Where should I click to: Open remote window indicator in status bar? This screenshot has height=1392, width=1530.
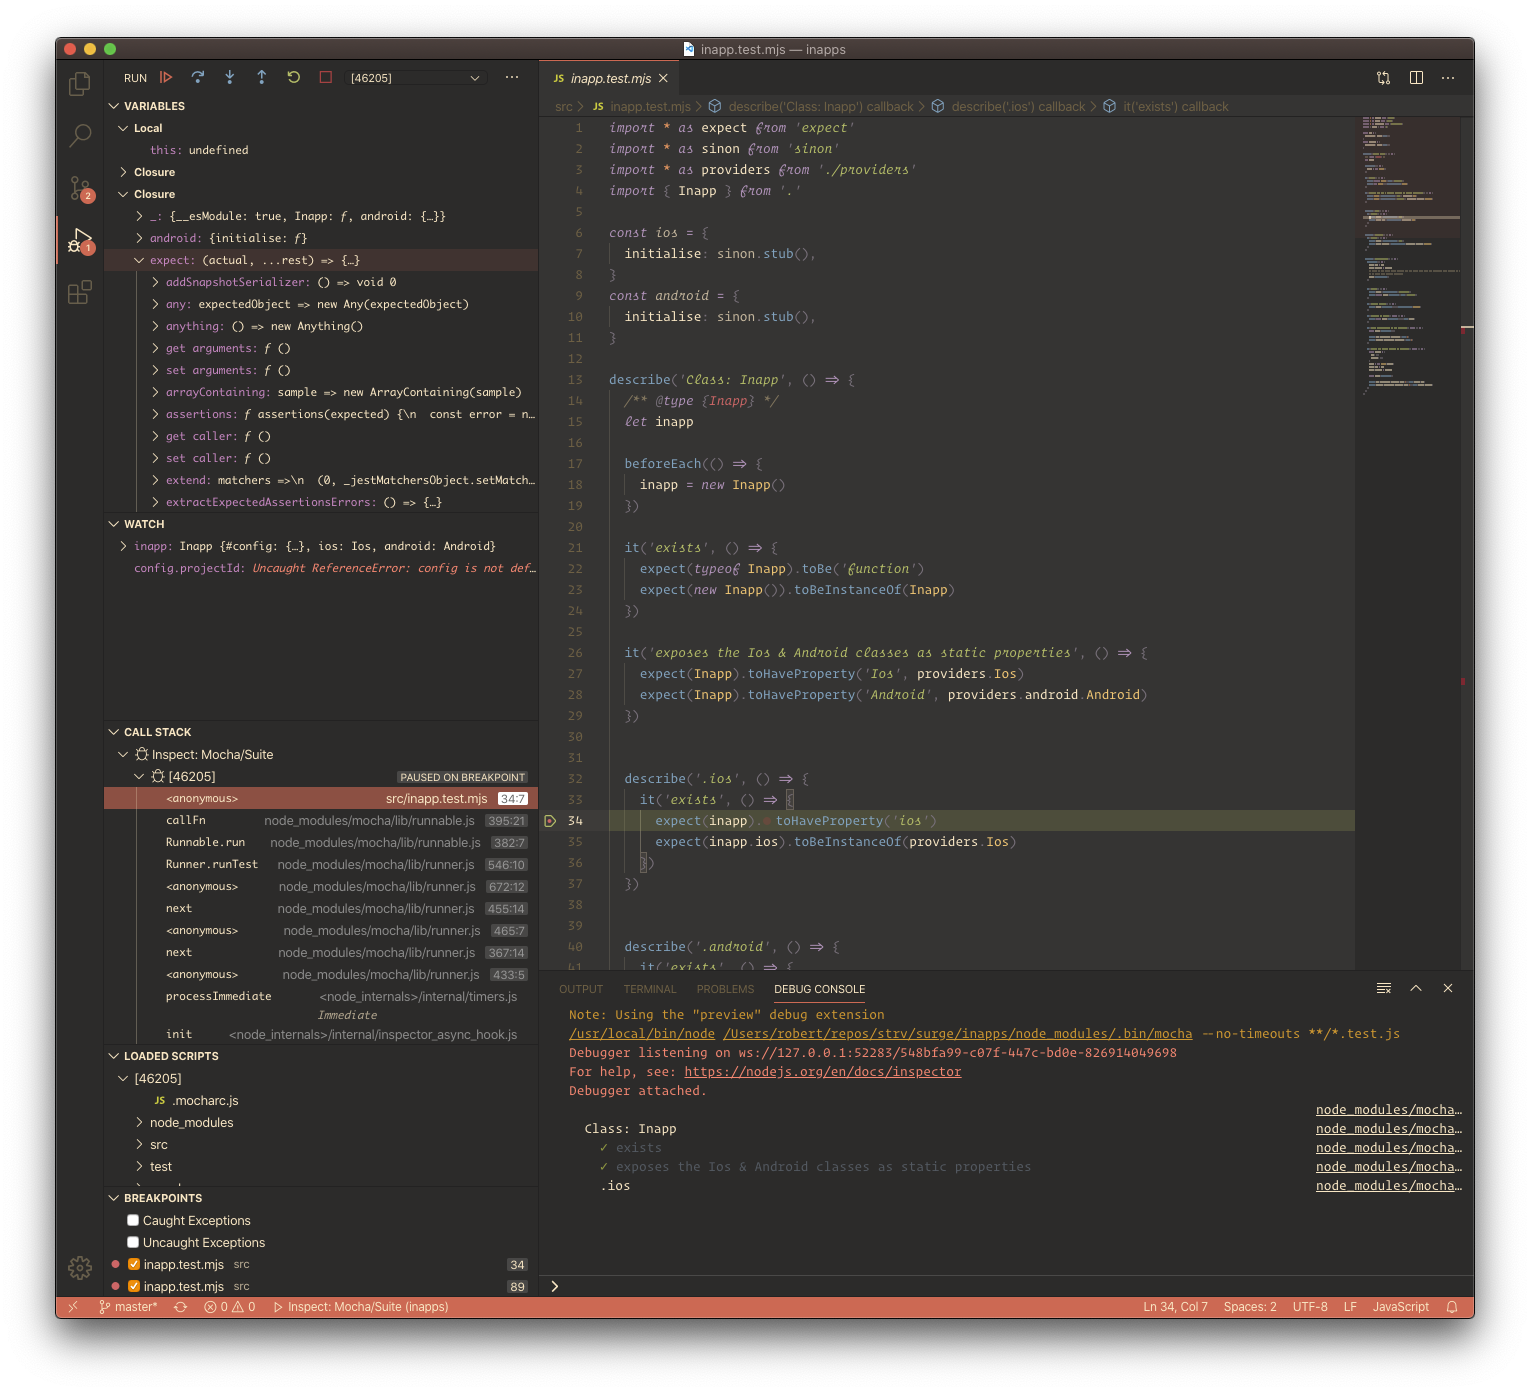click(73, 1307)
